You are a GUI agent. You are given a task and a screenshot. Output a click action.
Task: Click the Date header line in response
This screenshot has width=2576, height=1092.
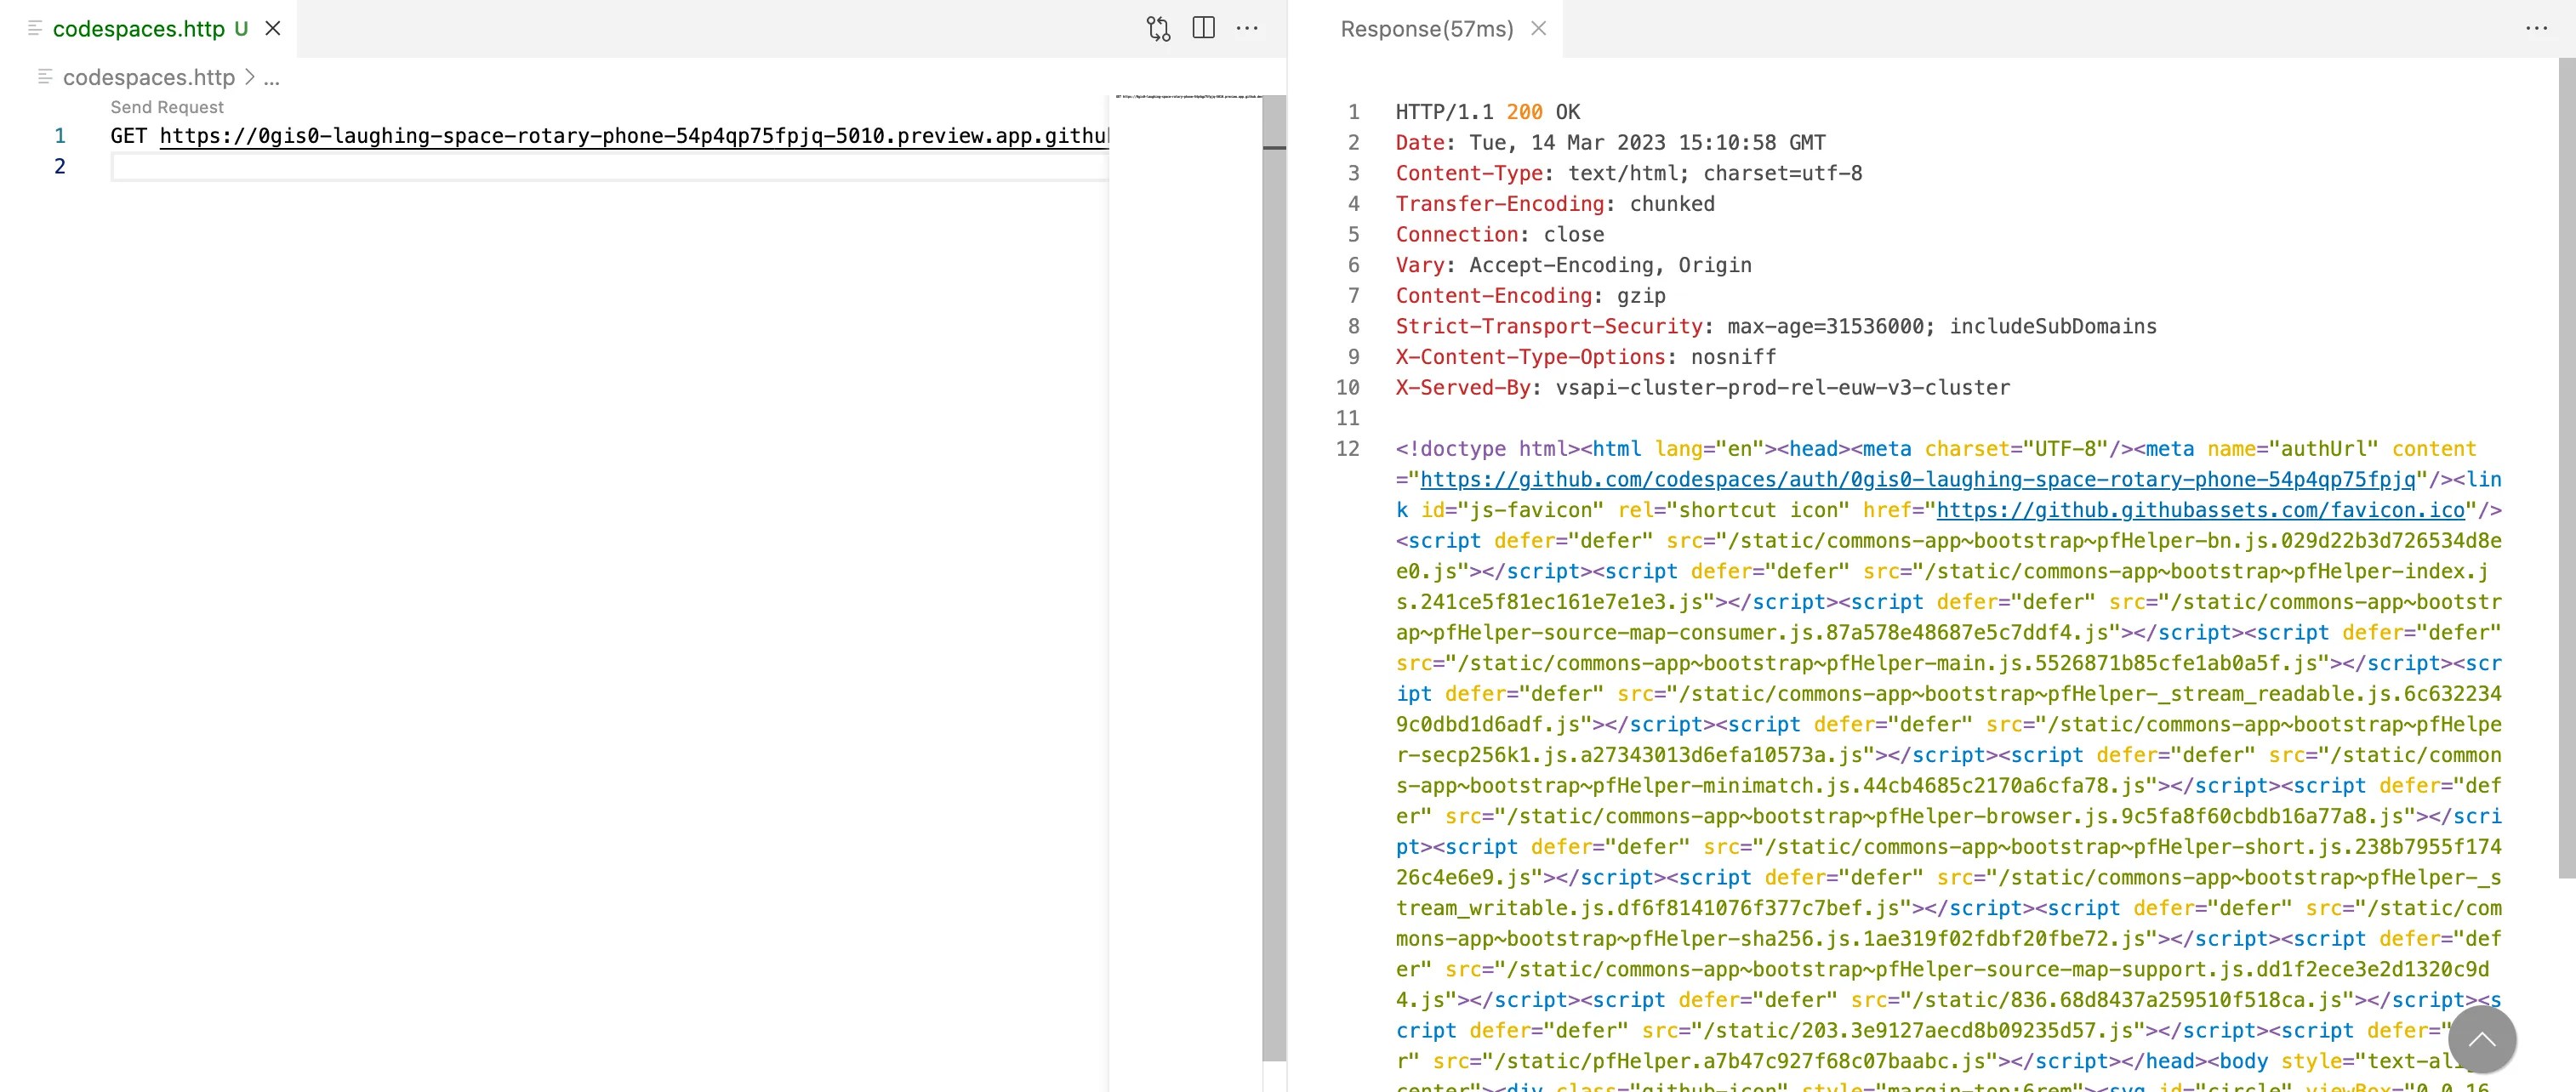(1610, 142)
